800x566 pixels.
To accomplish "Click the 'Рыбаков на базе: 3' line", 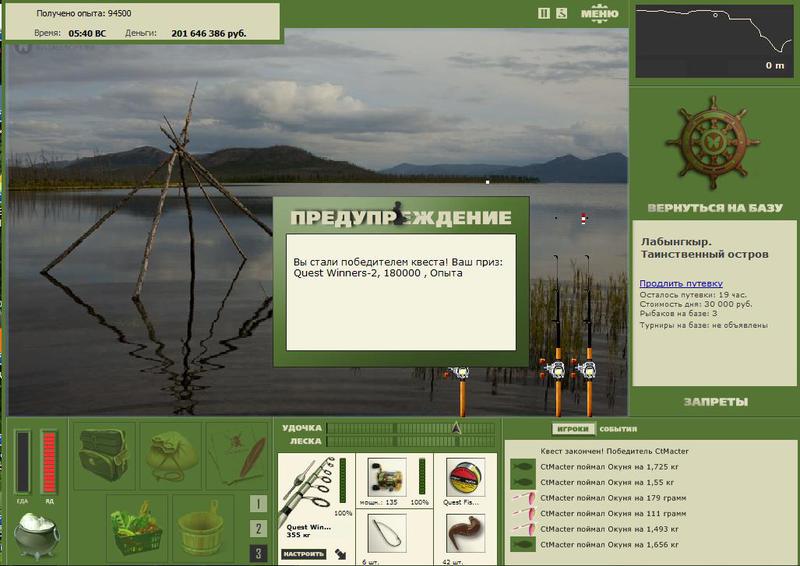I will tap(678, 313).
